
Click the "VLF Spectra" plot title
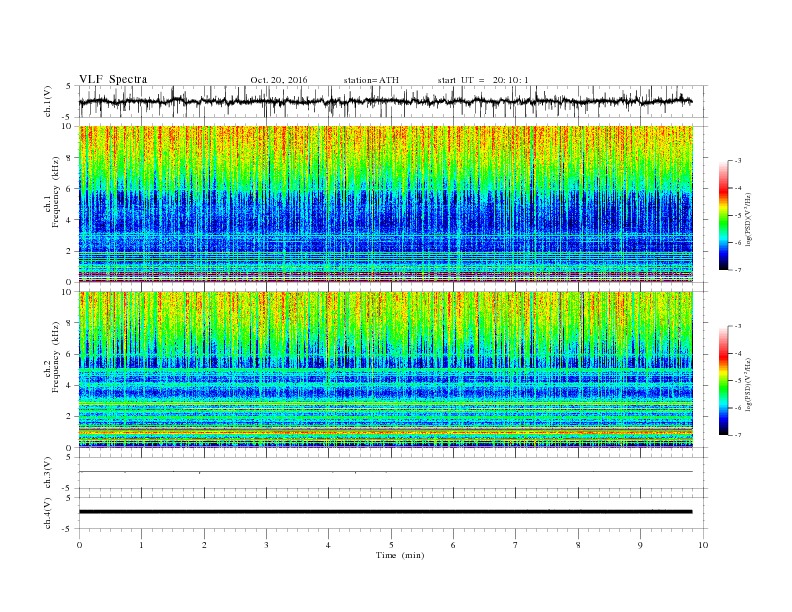pos(113,79)
